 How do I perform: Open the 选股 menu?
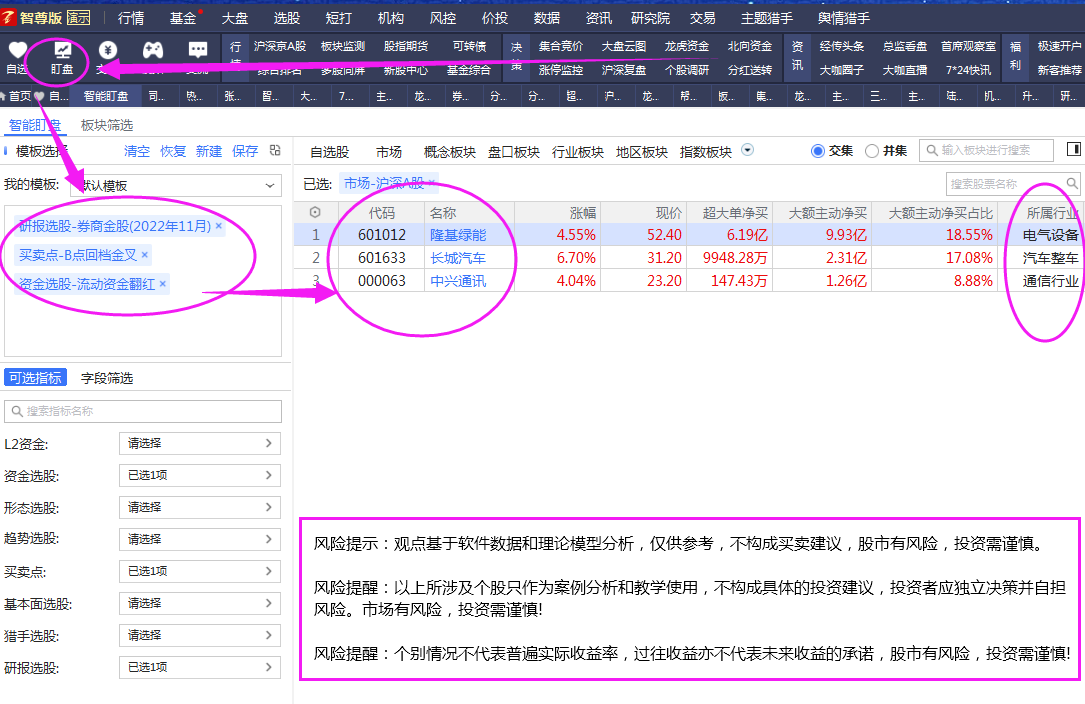click(286, 18)
